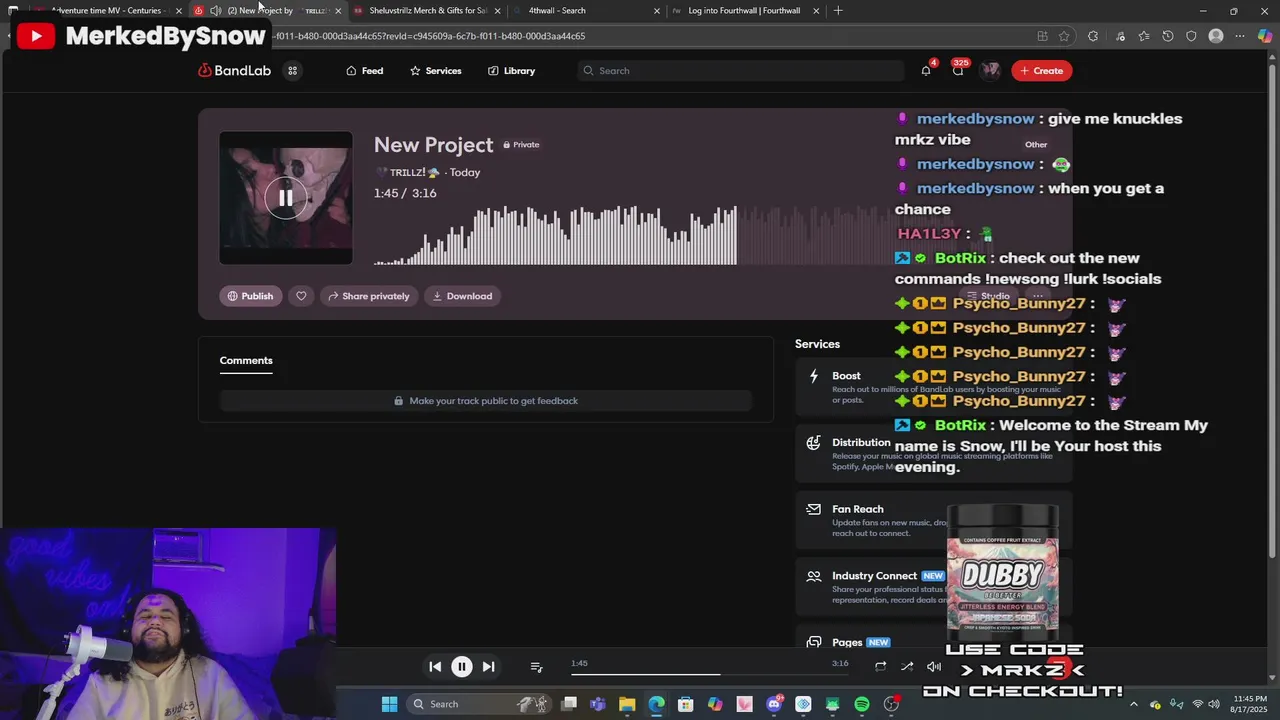Click 'Make your track public to get feedback'

pos(485,401)
